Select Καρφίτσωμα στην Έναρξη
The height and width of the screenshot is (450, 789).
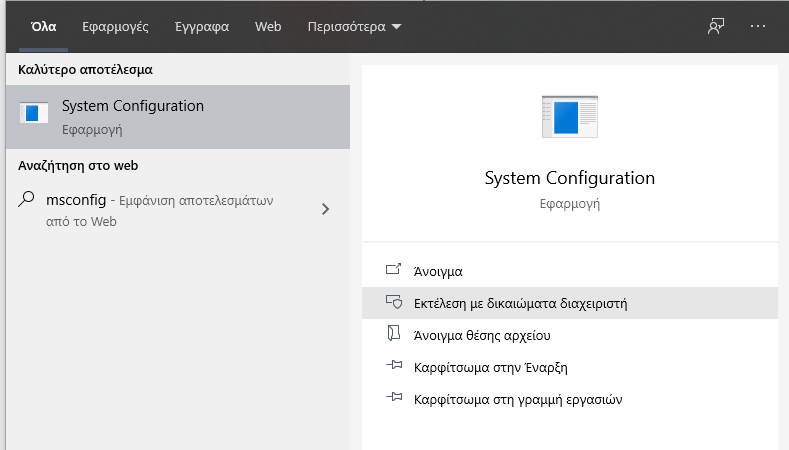[x=570, y=367]
